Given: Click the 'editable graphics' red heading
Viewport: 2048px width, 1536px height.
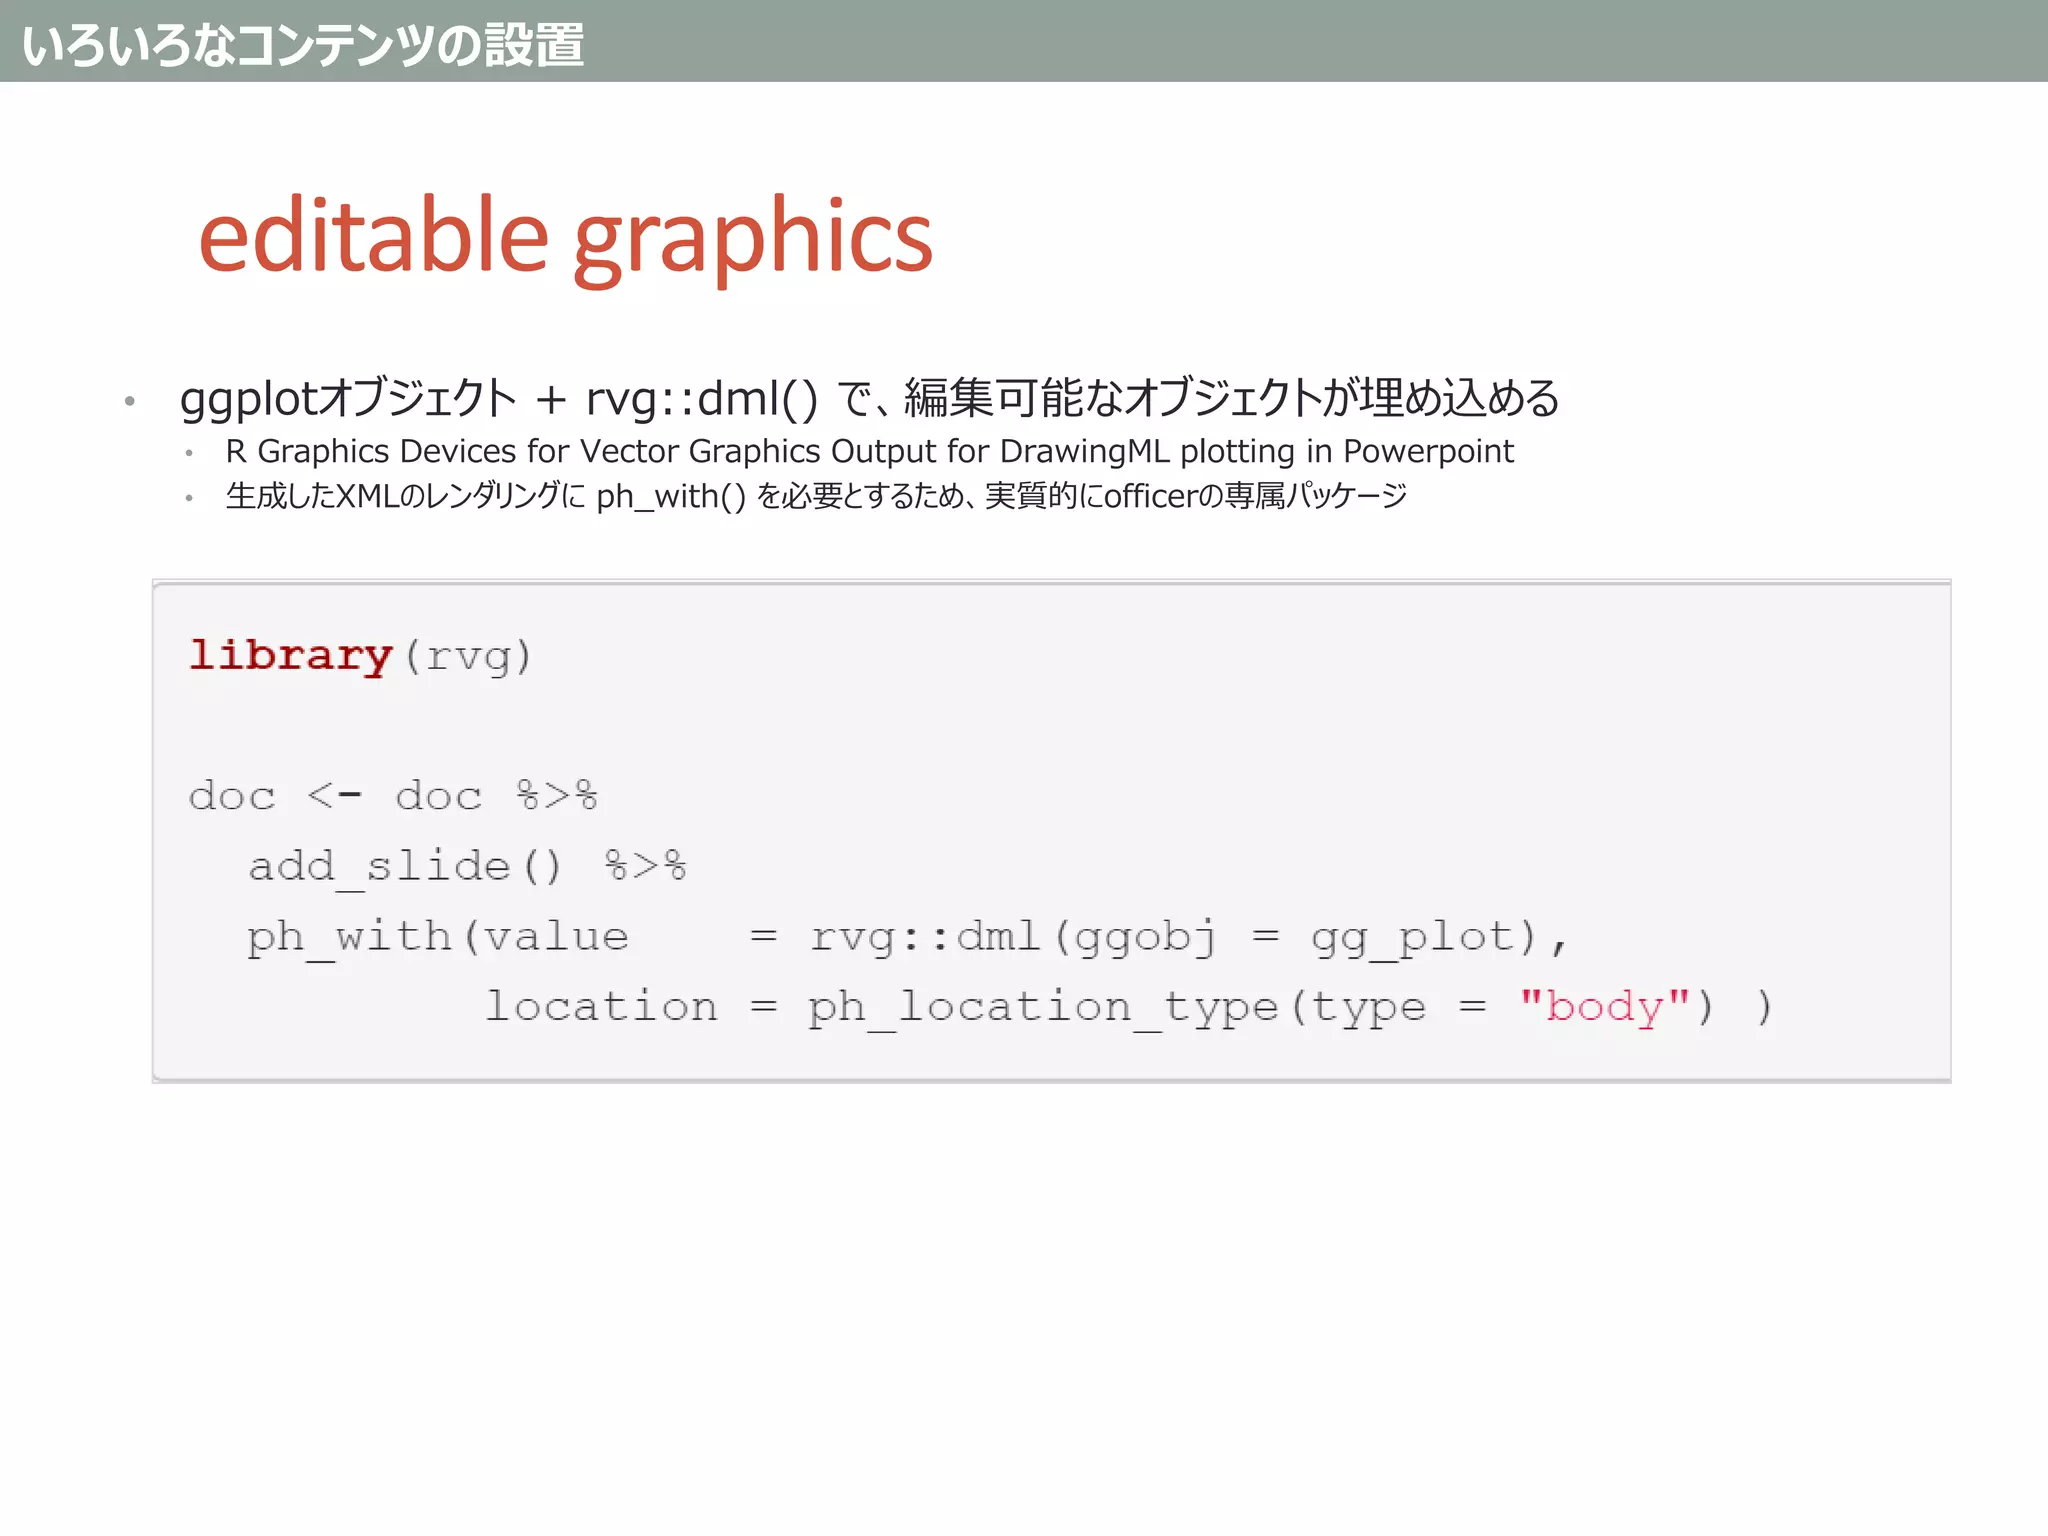Looking at the screenshot, I should [565, 238].
